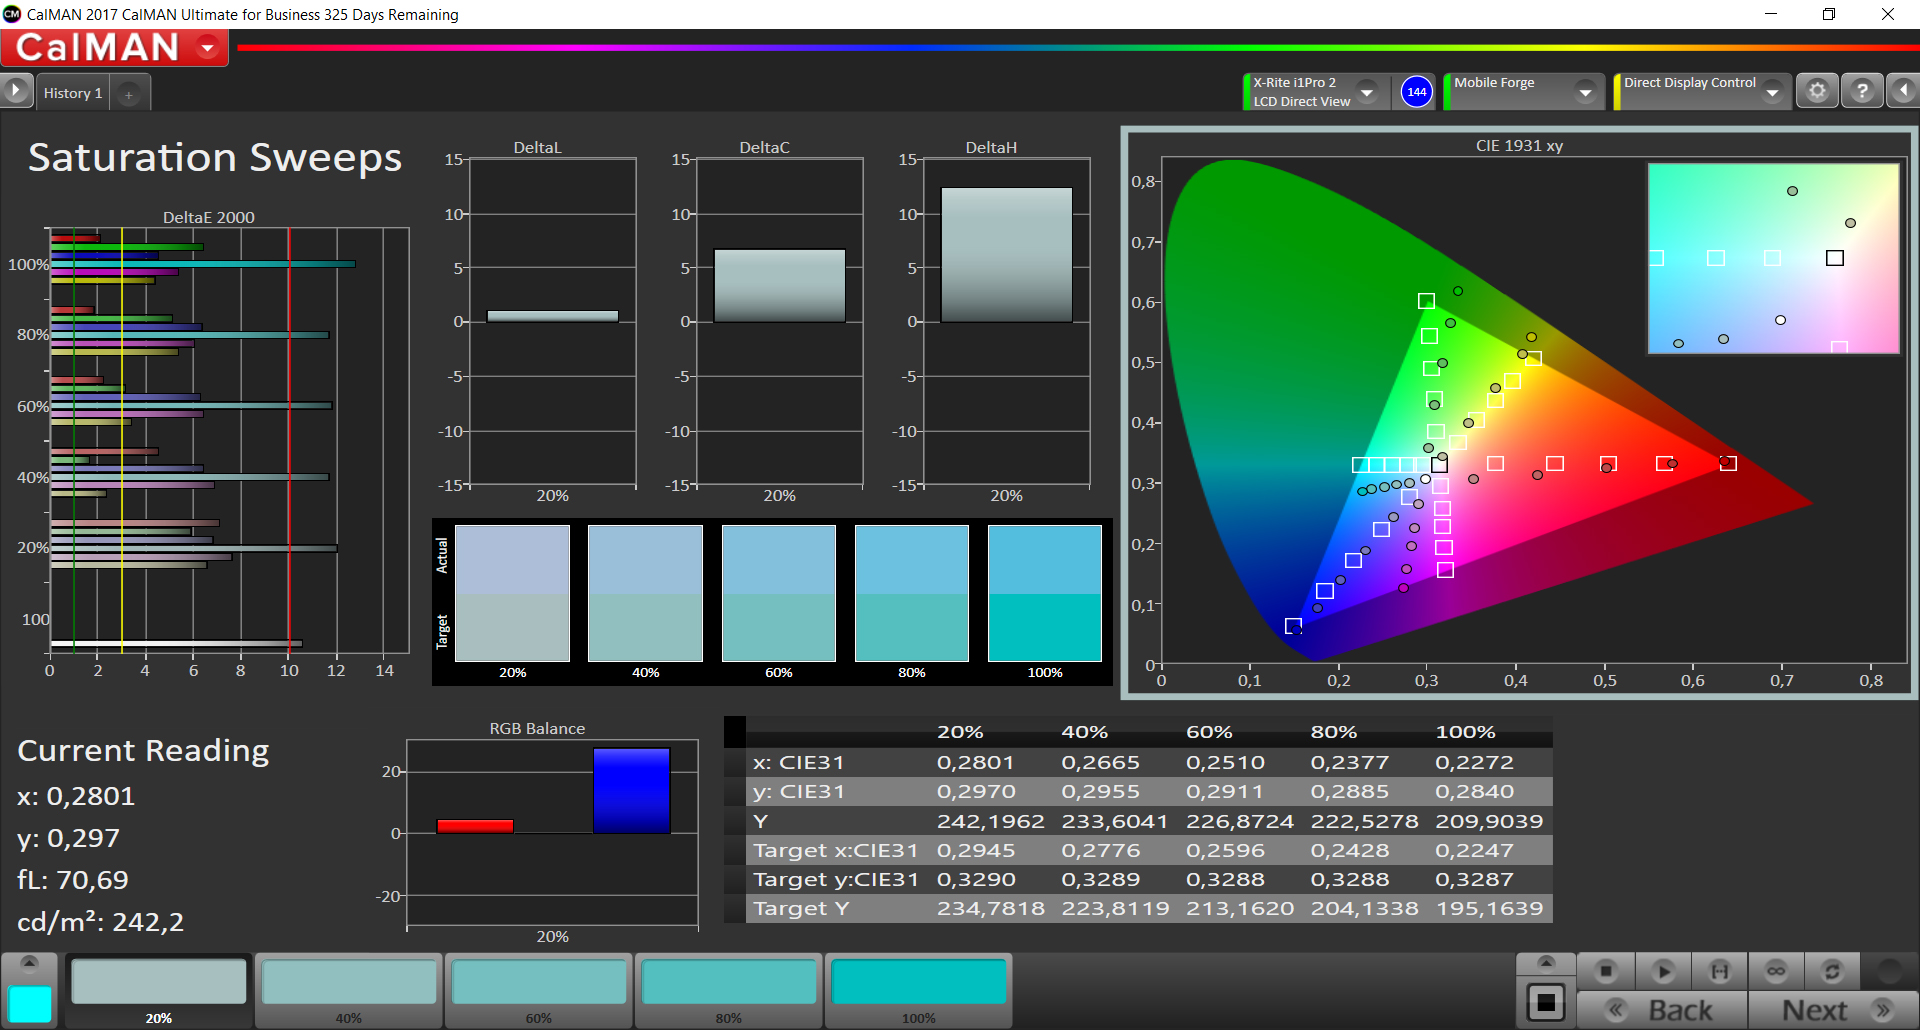Collapse the right panel arrow
This screenshot has height=1030, width=1920.
[1903, 91]
